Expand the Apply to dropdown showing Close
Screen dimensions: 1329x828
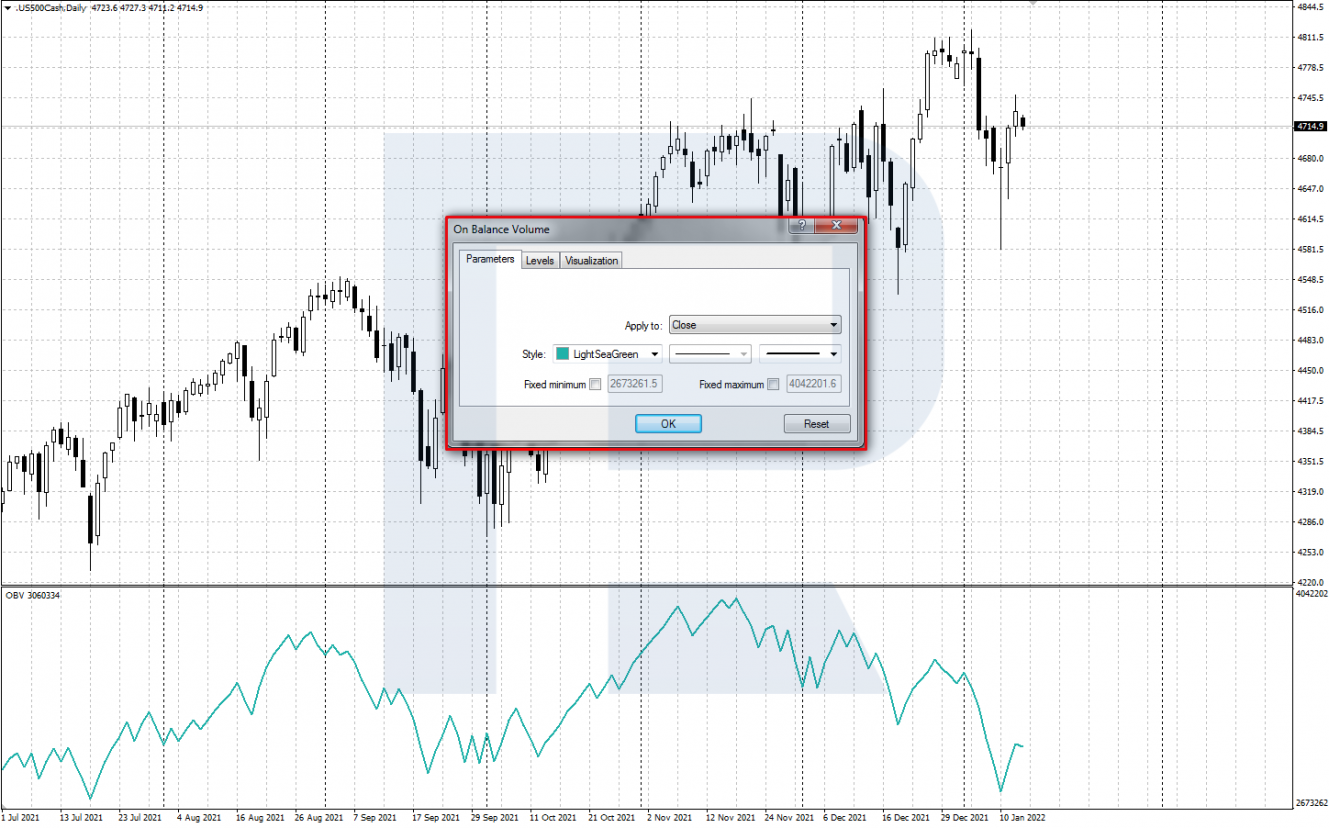pyautogui.click(x=755, y=325)
